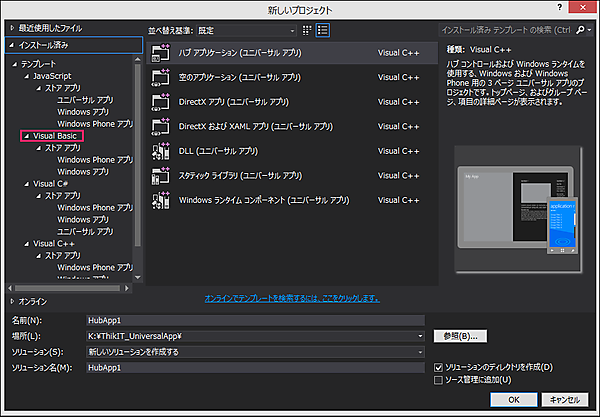Screen dimensions: 600x417
Task: Select Windows Phone アプリ under JavaScript
Action: [x=94, y=123]
